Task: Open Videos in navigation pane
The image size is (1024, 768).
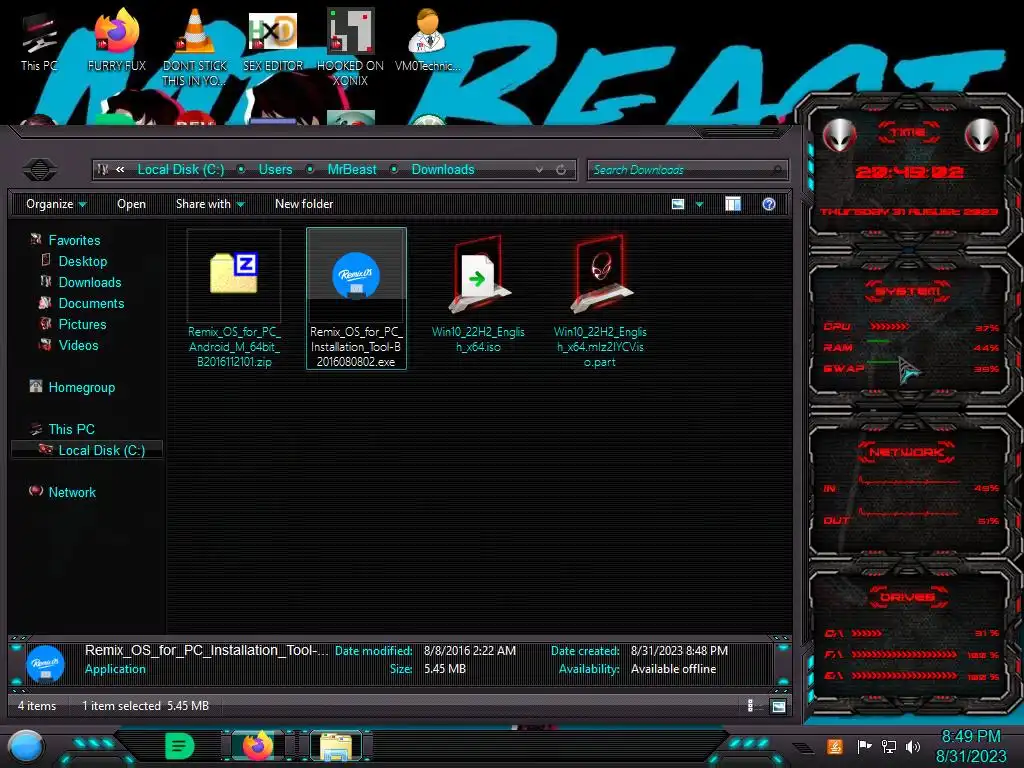Action: 78,345
